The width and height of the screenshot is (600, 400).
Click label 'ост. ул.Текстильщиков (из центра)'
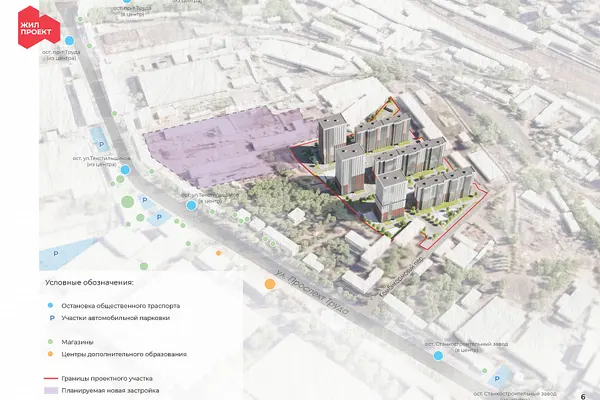(x=101, y=161)
